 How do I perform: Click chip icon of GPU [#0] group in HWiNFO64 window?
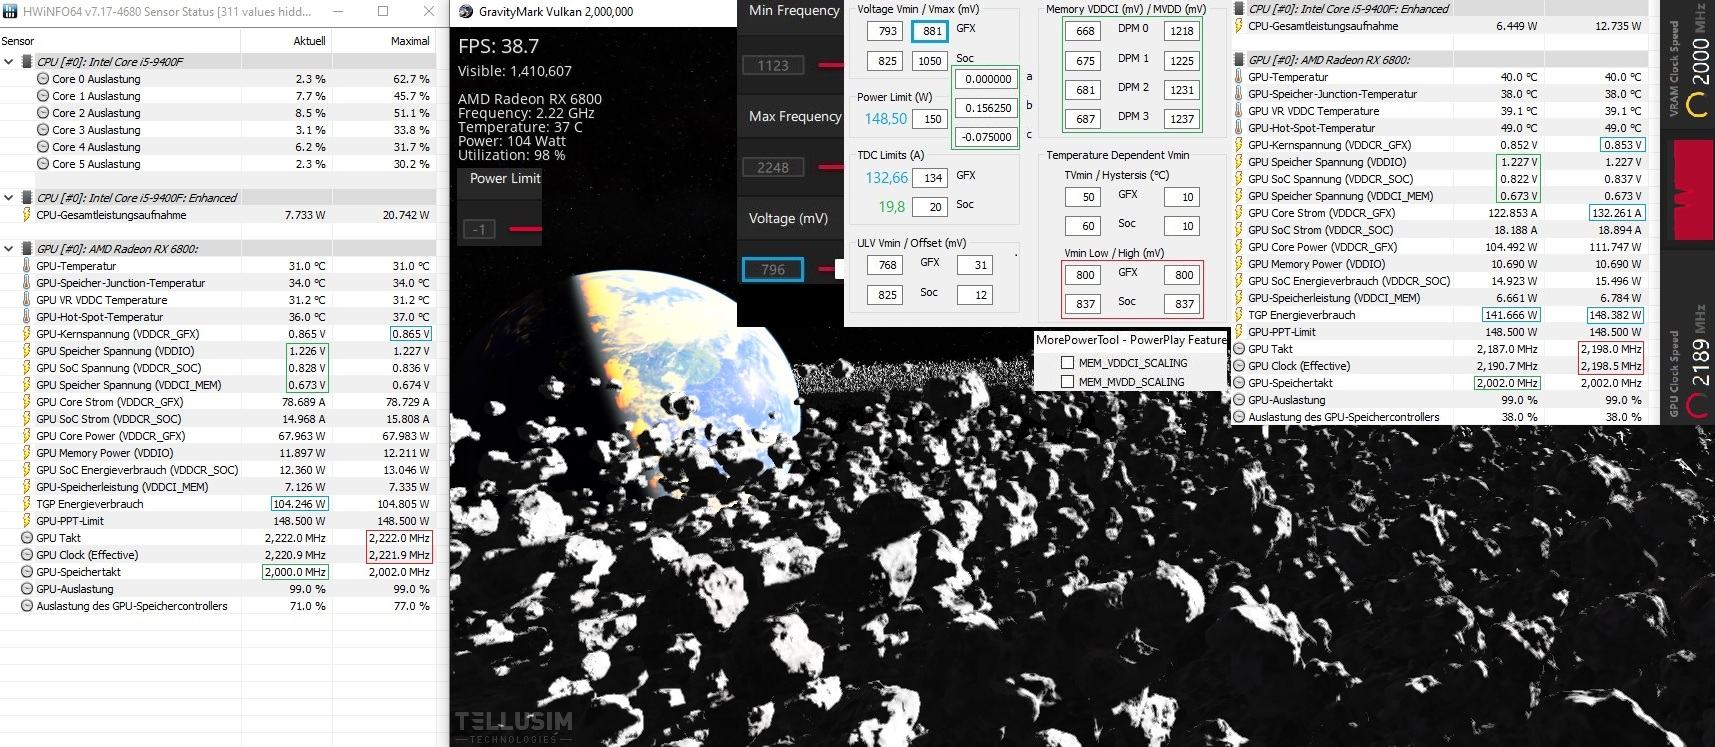click(27, 248)
